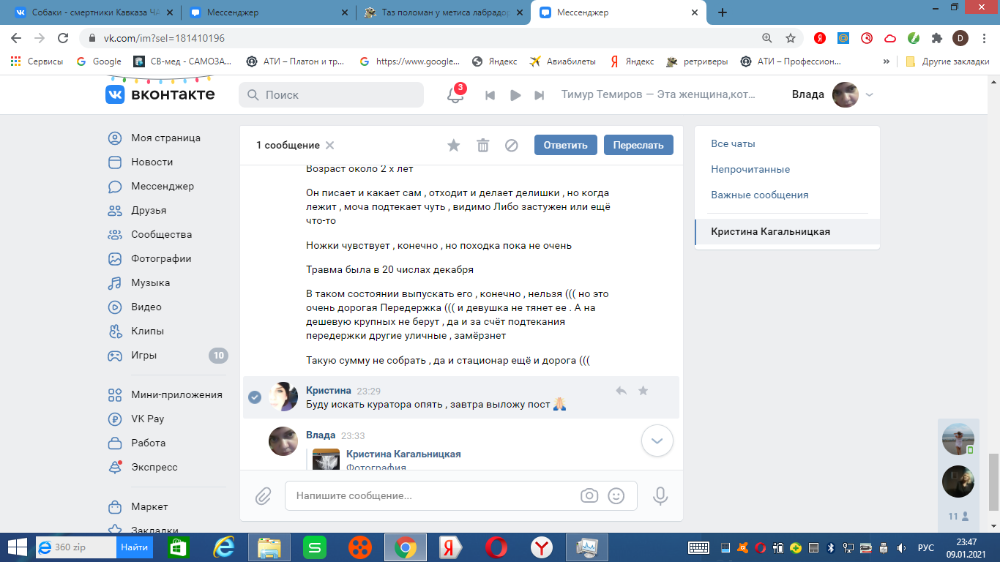Image resolution: width=1000 pixels, height=562 pixels.
Task: Open Другие закладки folder
Action: 947,61
